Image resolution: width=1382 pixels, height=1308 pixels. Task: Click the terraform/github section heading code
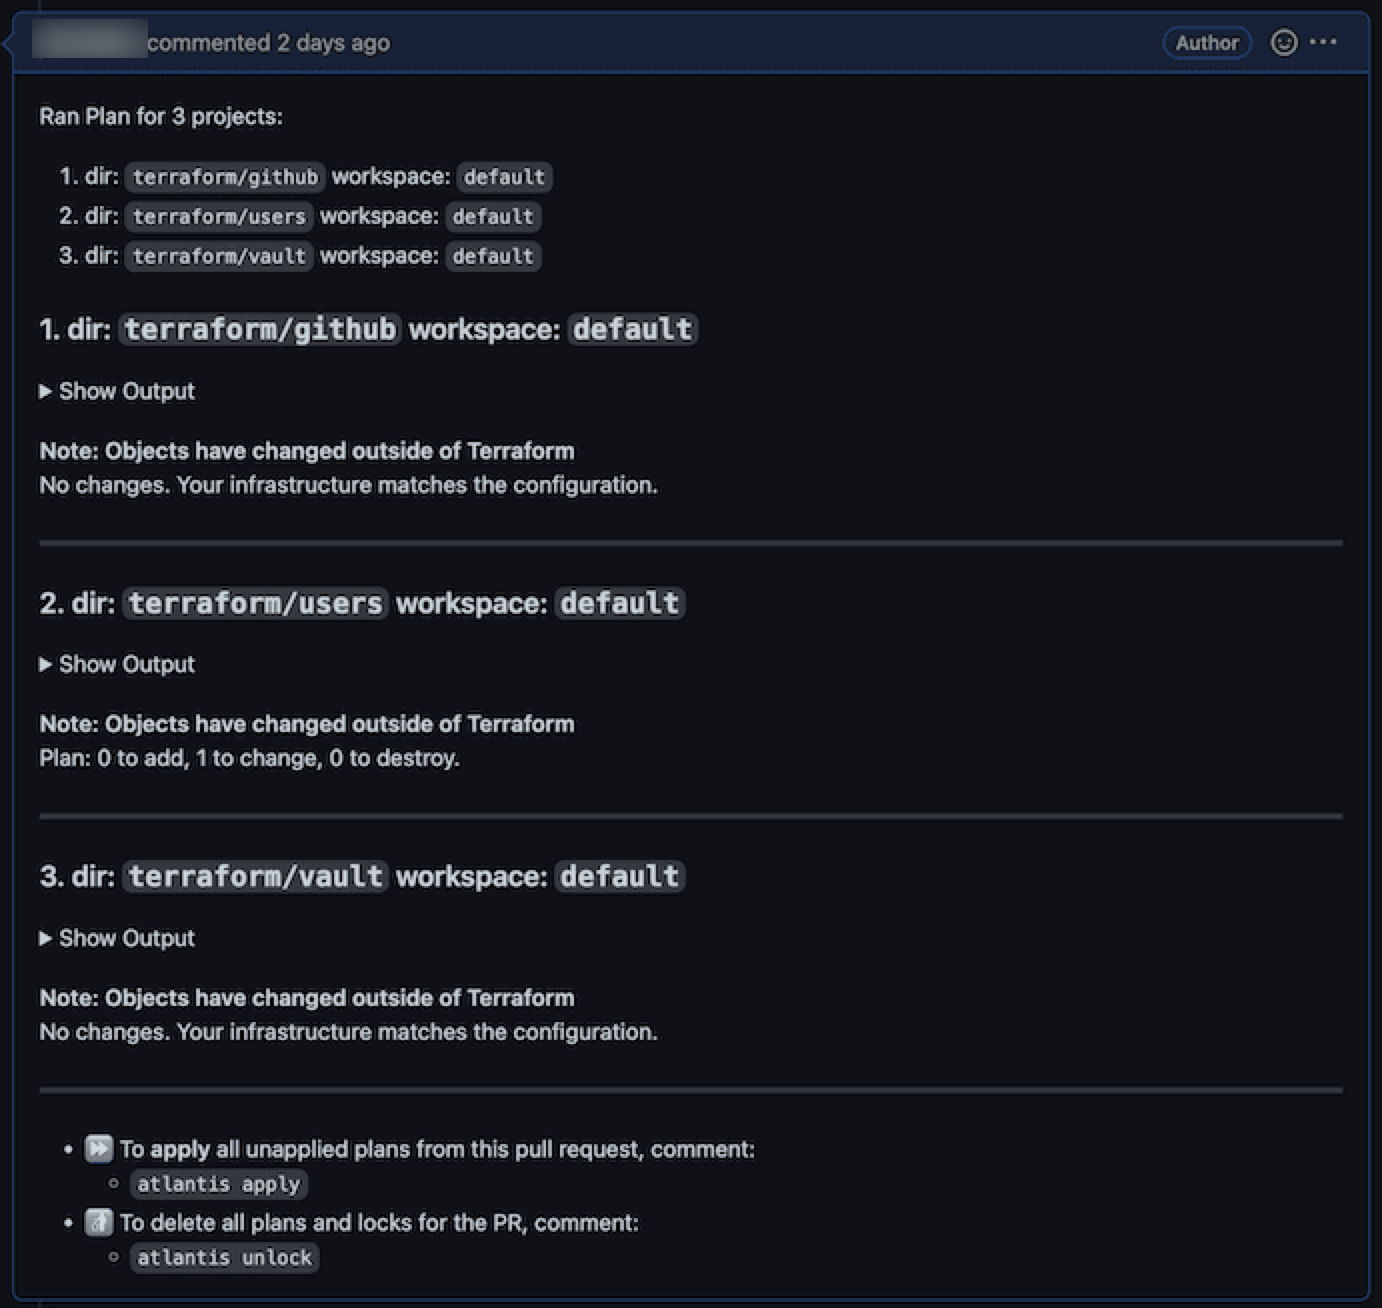[x=260, y=329]
